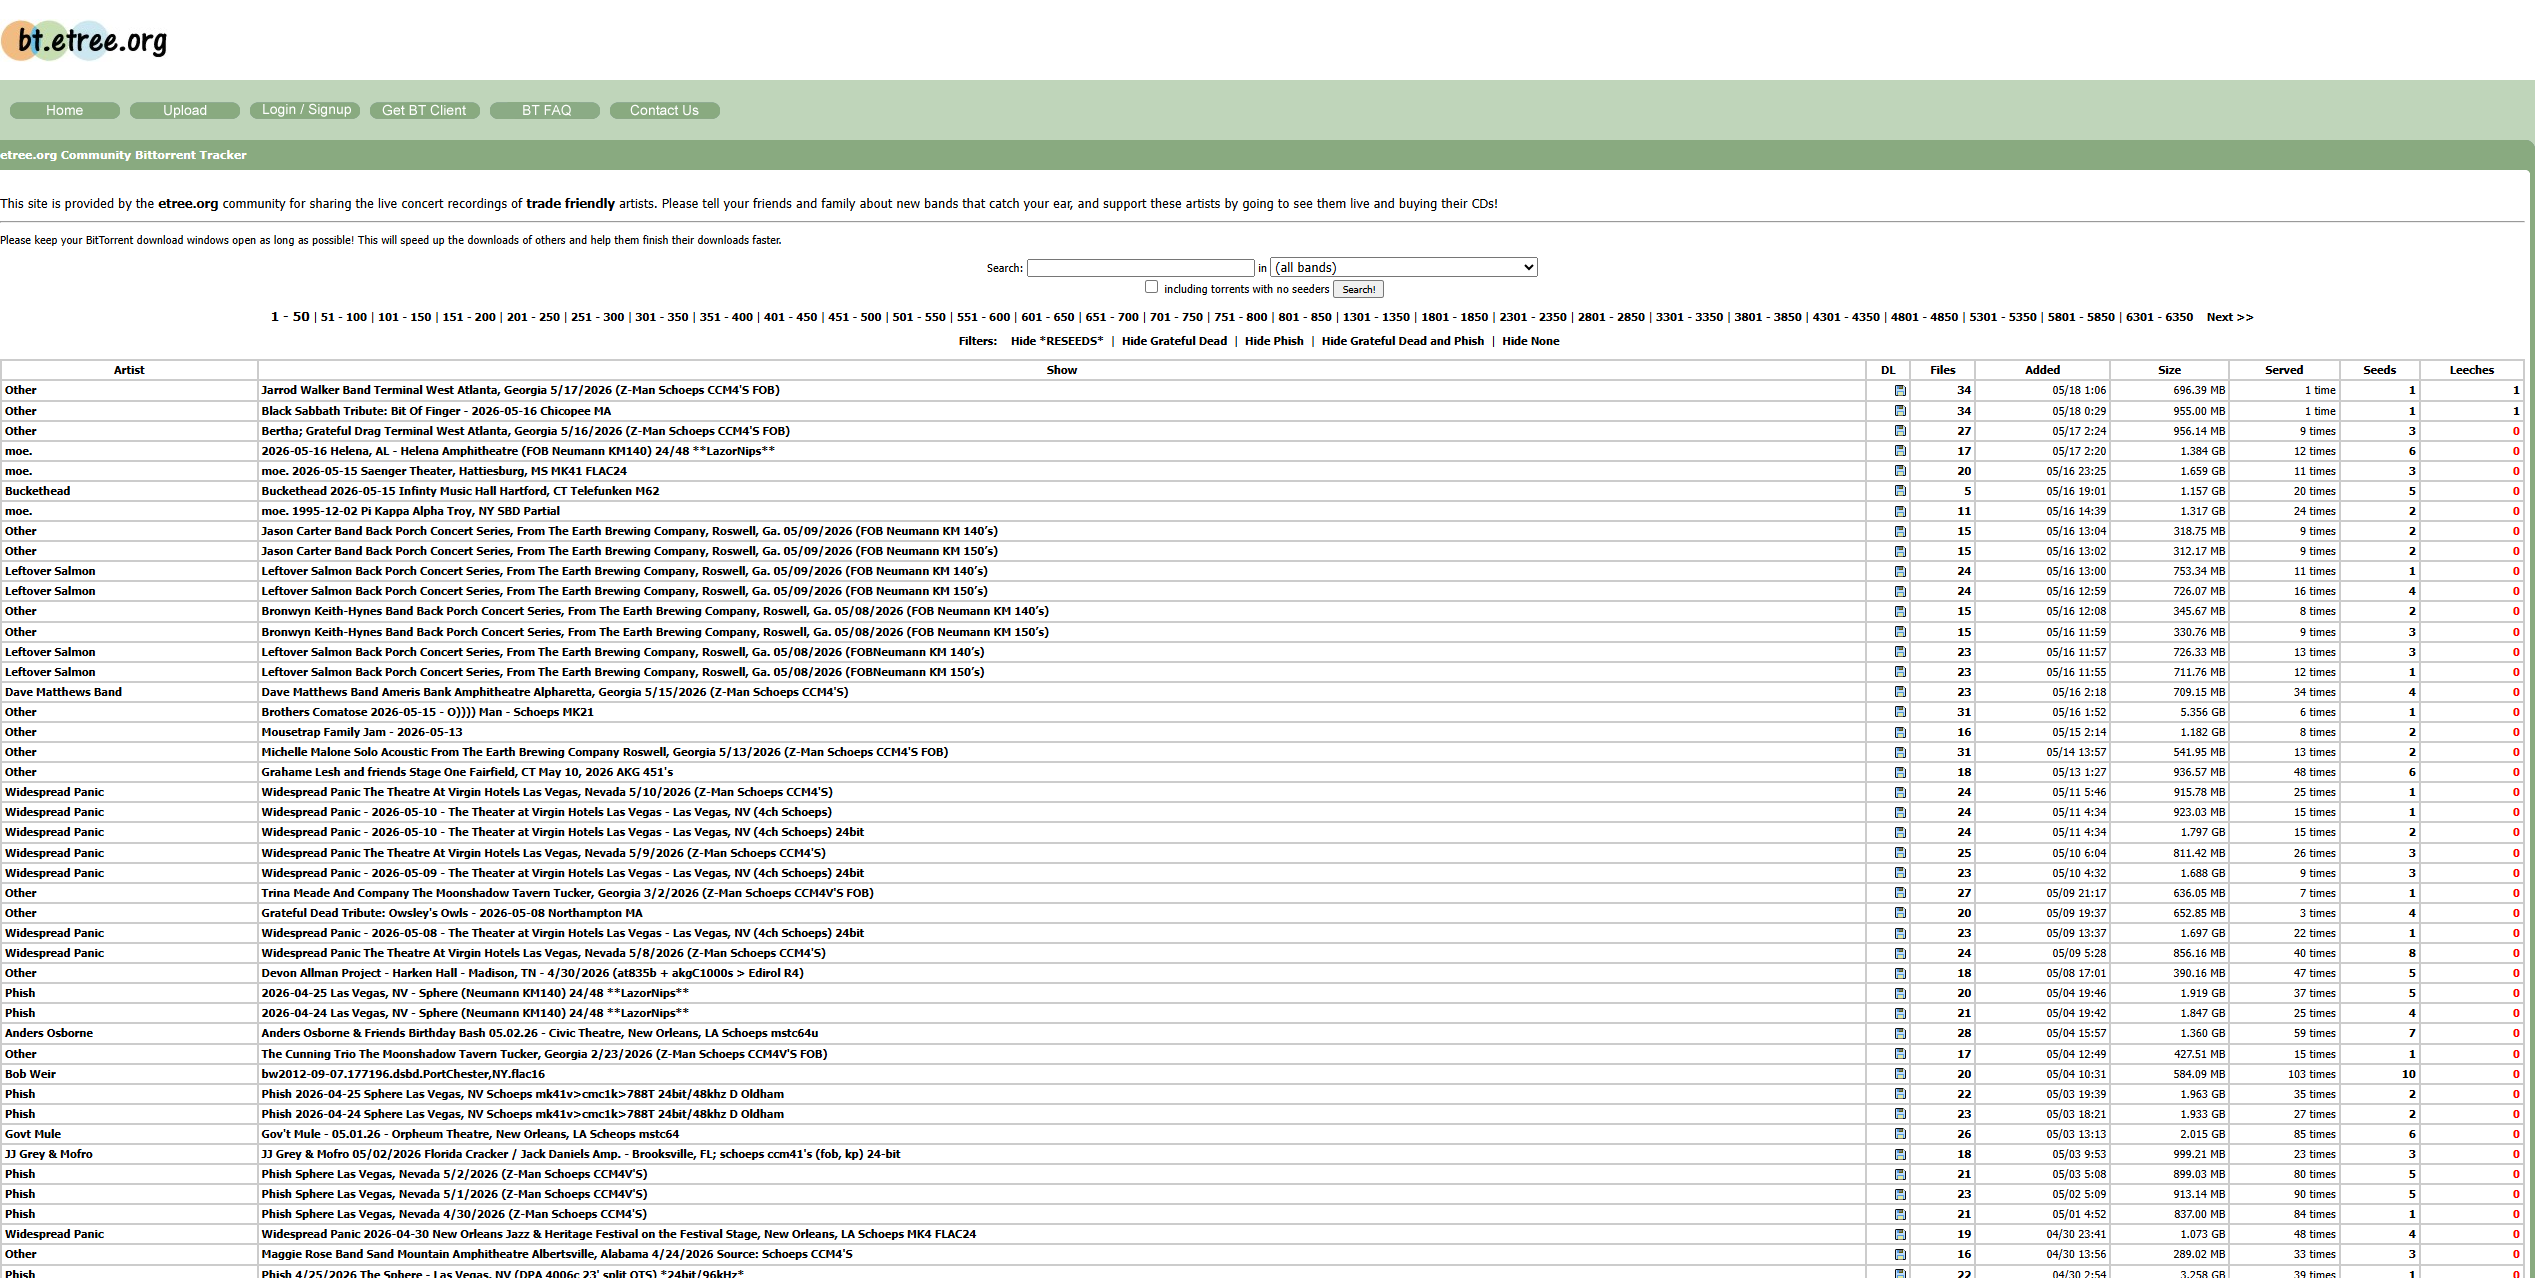The height and width of the screenshot is (1278, 2535).
Task: Click the Search! button
Action: click(1358, 289)
